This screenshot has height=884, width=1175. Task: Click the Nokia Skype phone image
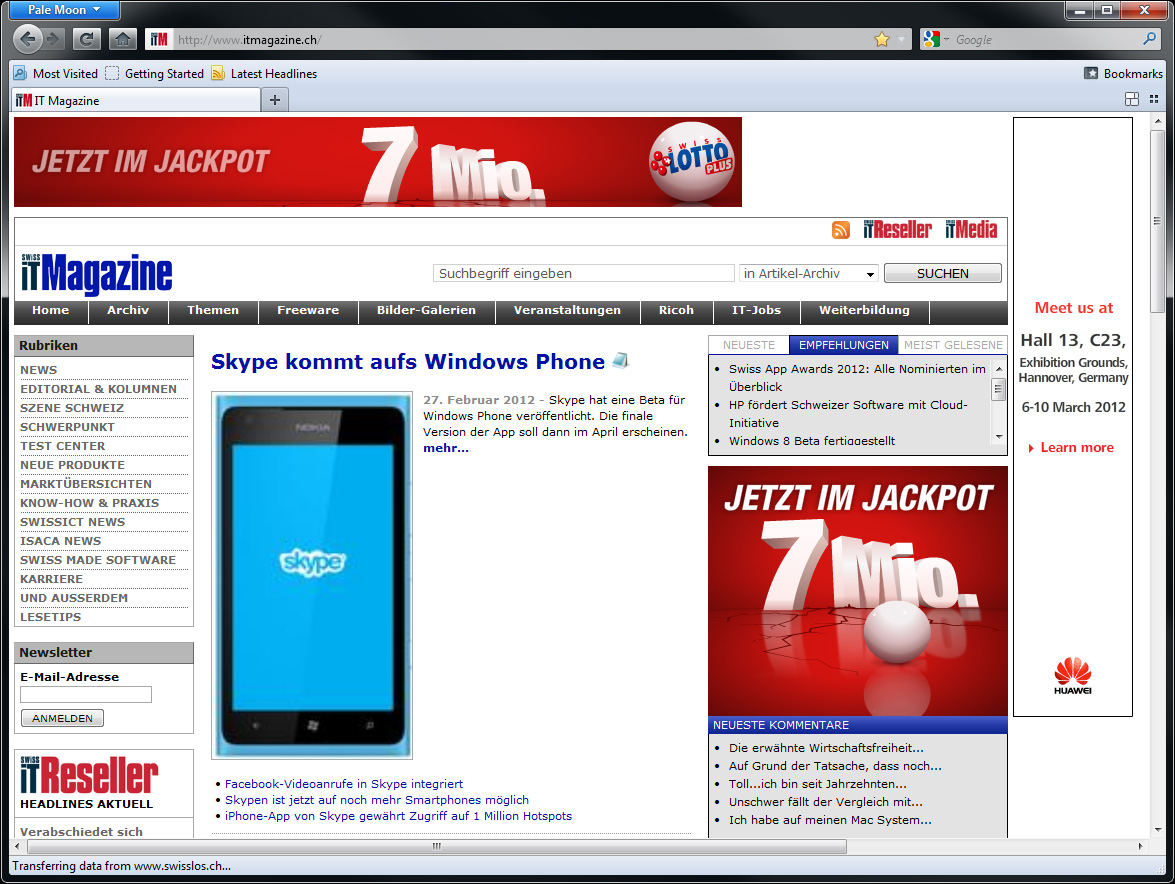click(312, 575)
